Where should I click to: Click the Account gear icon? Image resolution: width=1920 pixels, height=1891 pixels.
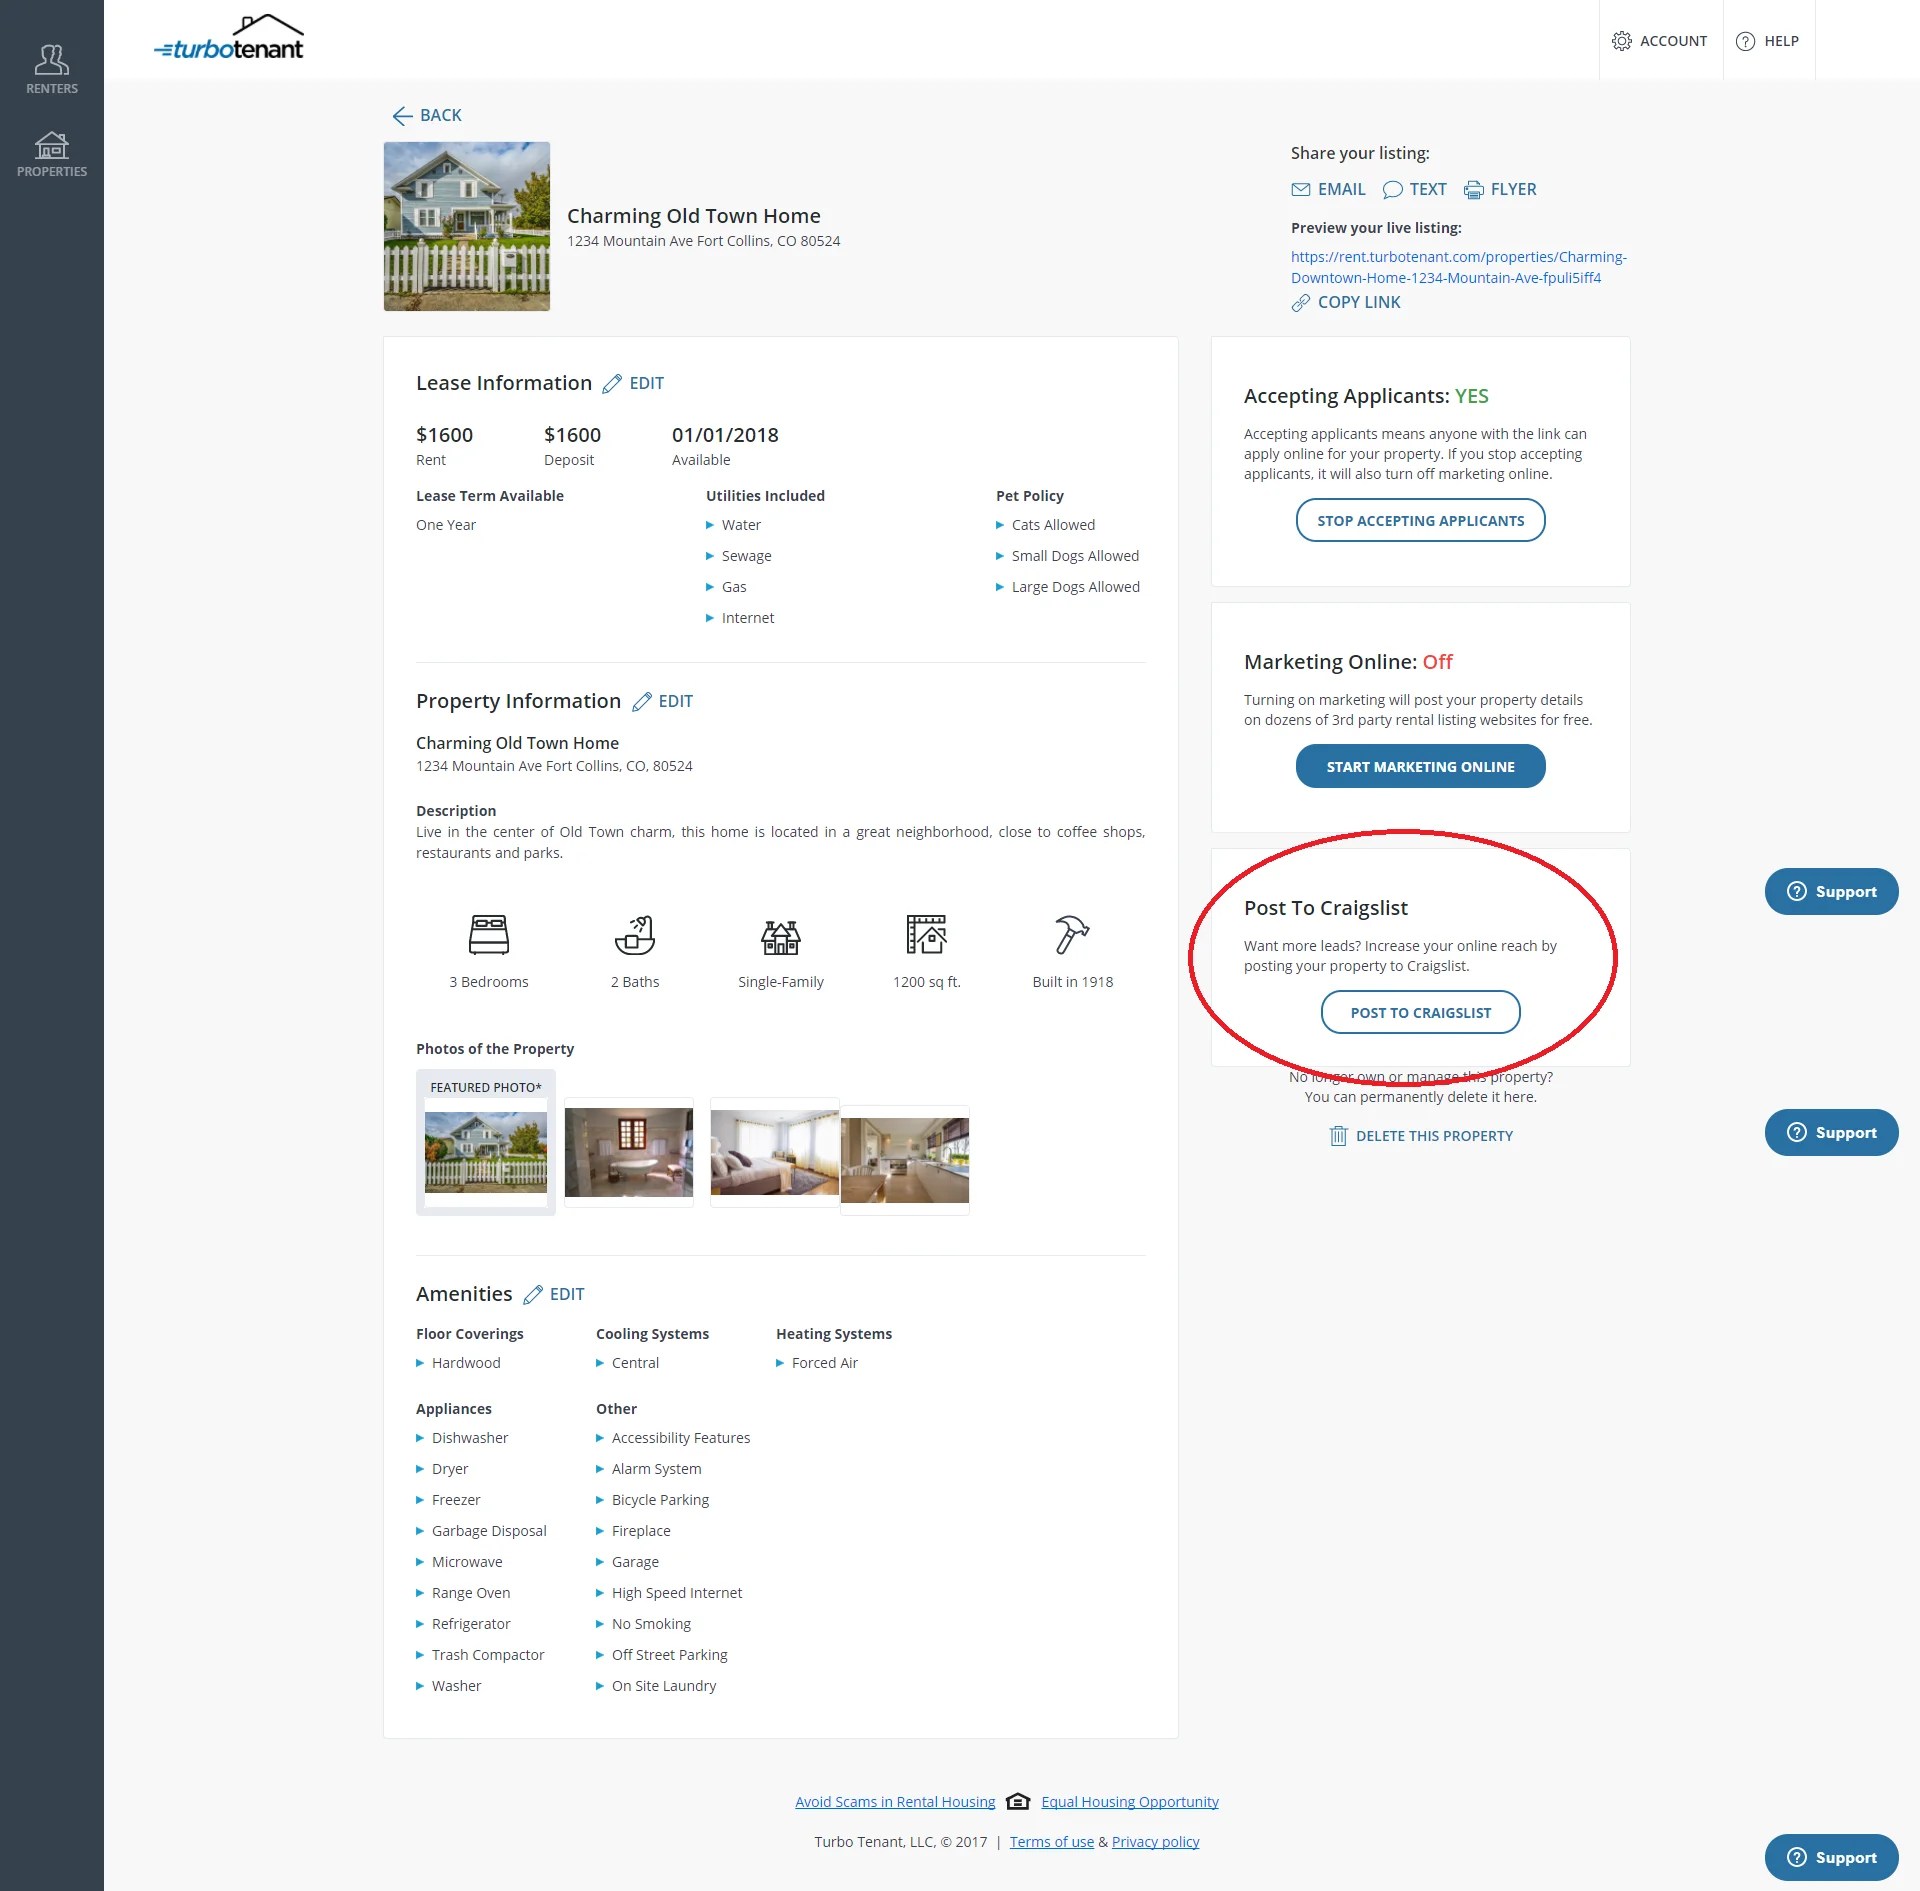click(x=1621, y=41)
